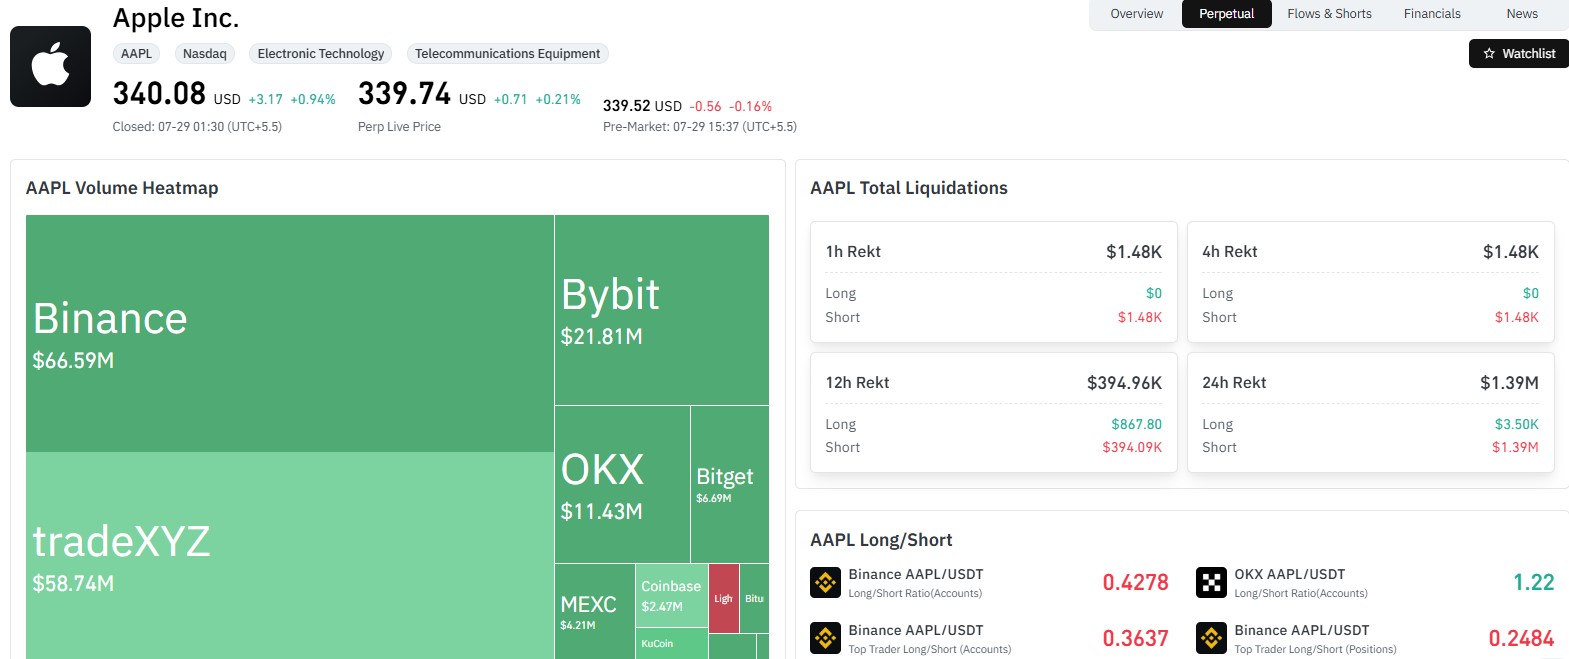This screenshot has width=1569, height=659.
Task: Click the Nasdaq exchange tag
Action: click(x=205, y=54)
